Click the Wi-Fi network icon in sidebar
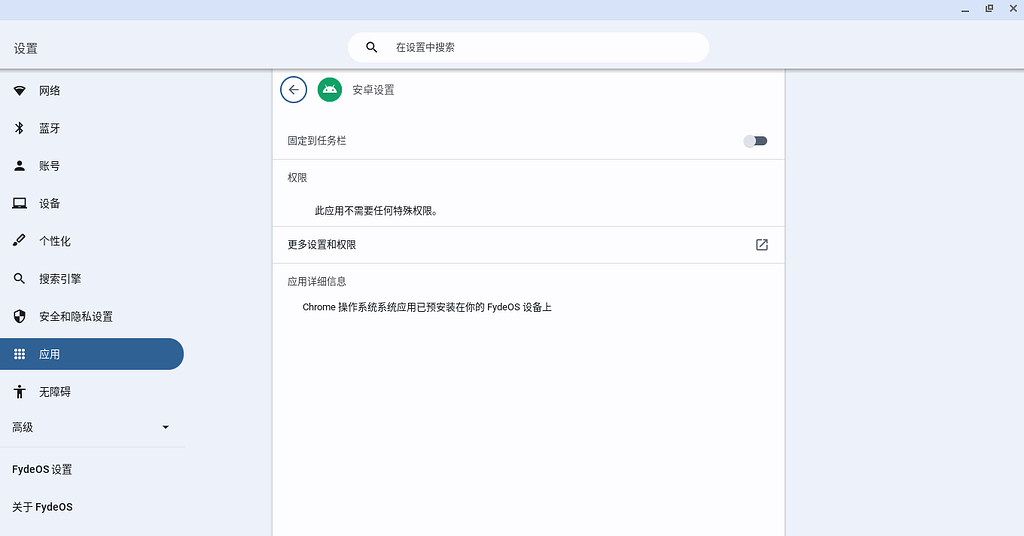 (x=19, y=91)
